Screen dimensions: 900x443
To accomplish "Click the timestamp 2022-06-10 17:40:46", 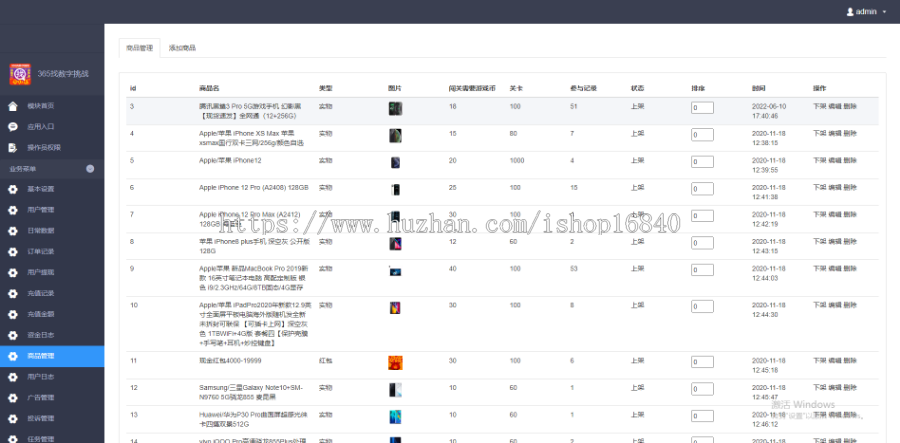I will click(x=768, y=111).
